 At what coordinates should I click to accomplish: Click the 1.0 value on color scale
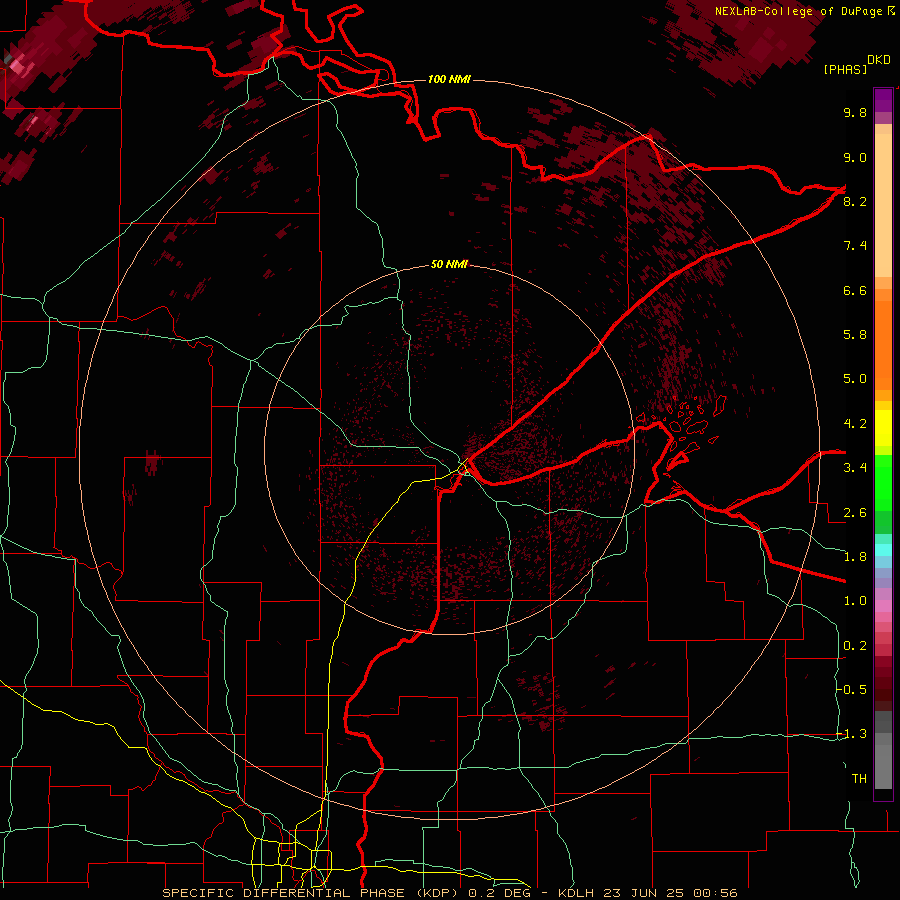tap(855, 601)
